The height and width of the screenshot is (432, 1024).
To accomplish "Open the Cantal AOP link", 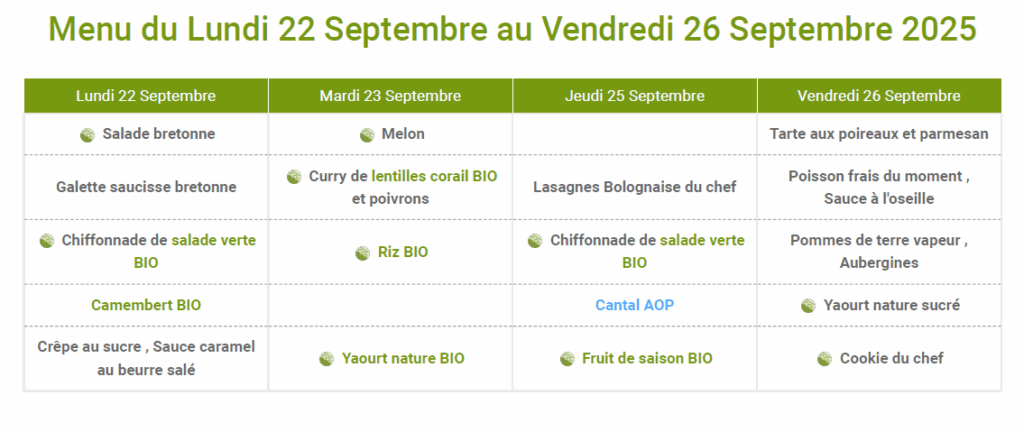I will (x=635, y=305).
